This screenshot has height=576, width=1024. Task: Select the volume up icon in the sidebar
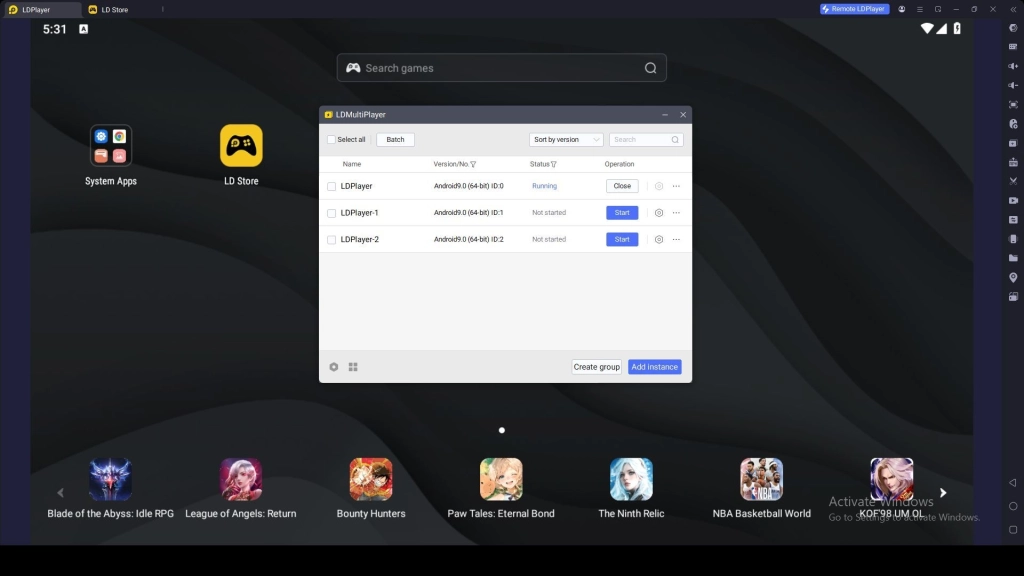coord(1012,67)
